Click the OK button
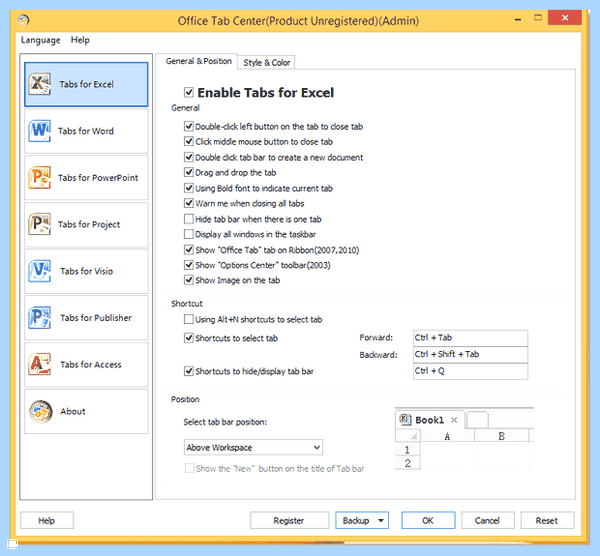The height and width of the screenshot is (556, 600). point(428,520)
